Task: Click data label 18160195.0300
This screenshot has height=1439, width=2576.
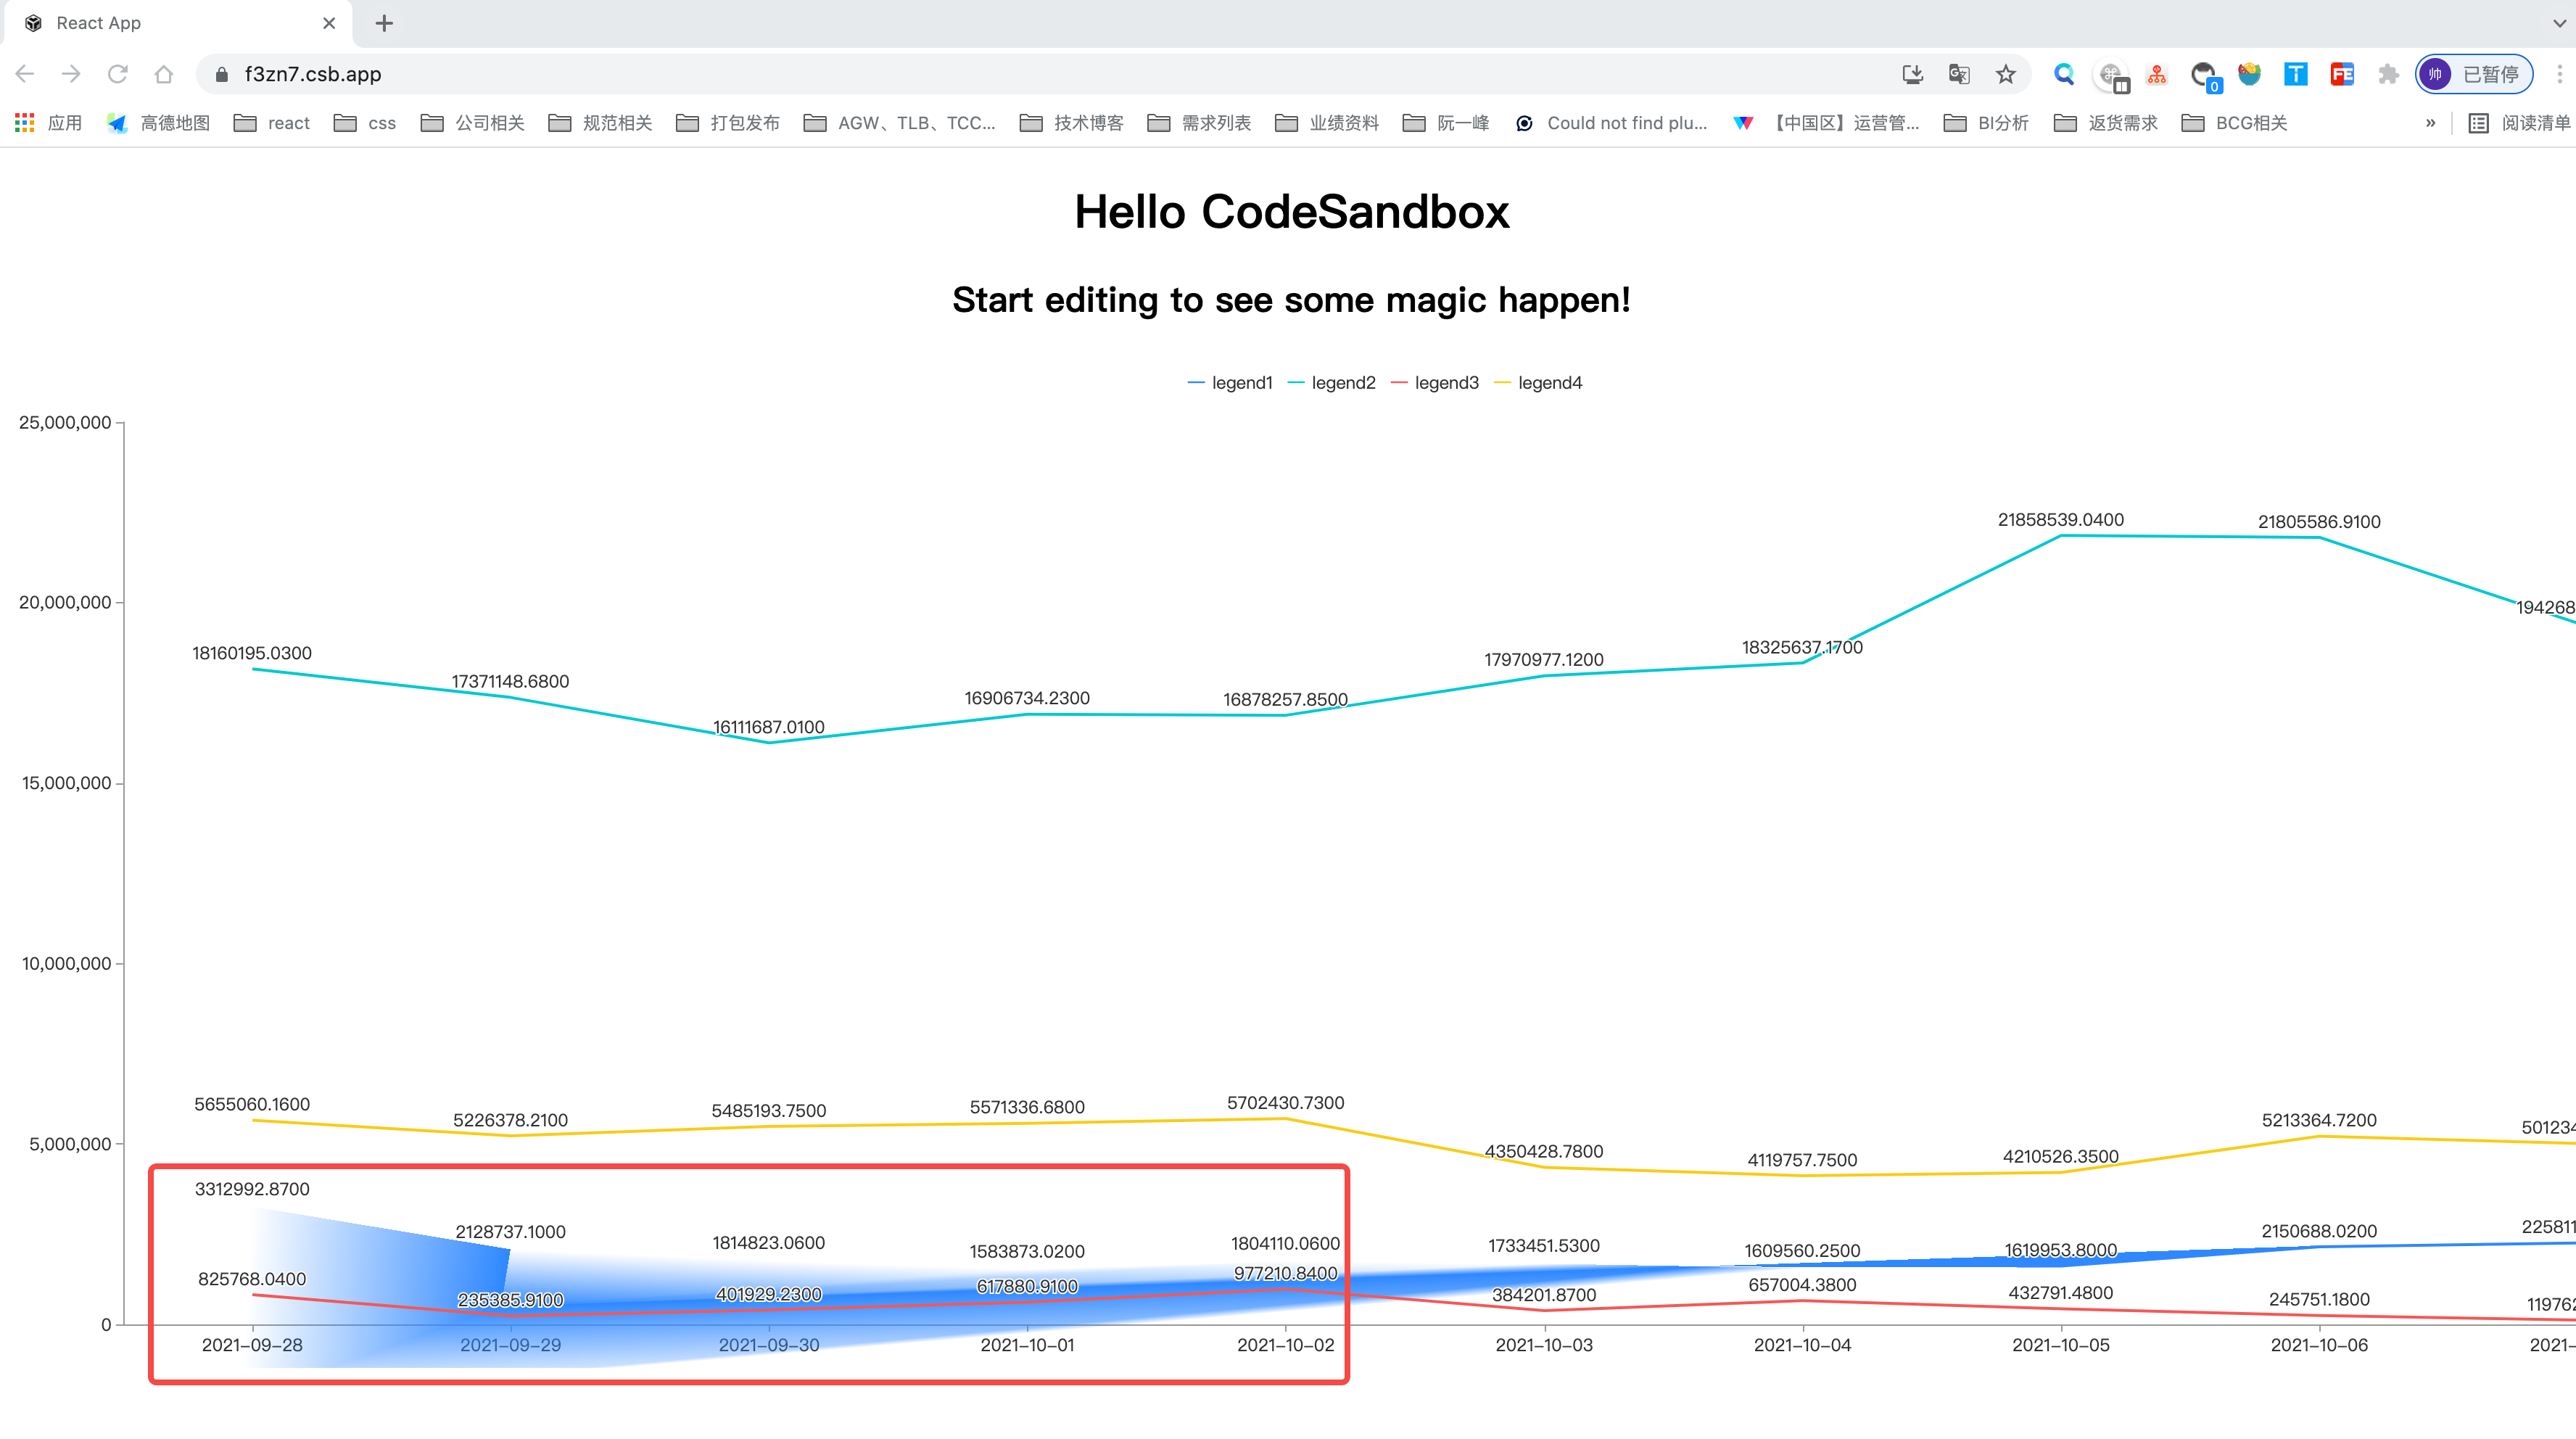Action: [x=252, y=653]
